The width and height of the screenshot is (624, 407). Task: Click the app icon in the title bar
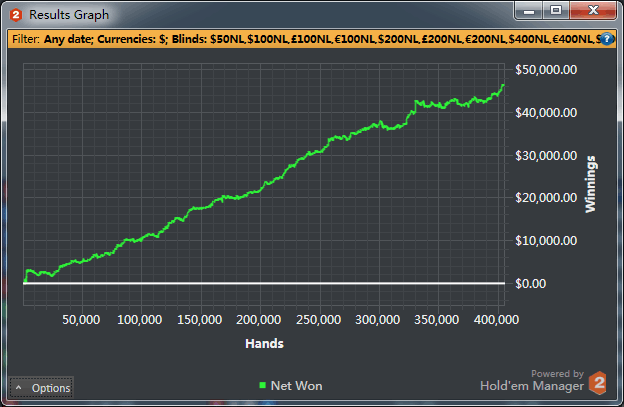(x=15, y=14)
